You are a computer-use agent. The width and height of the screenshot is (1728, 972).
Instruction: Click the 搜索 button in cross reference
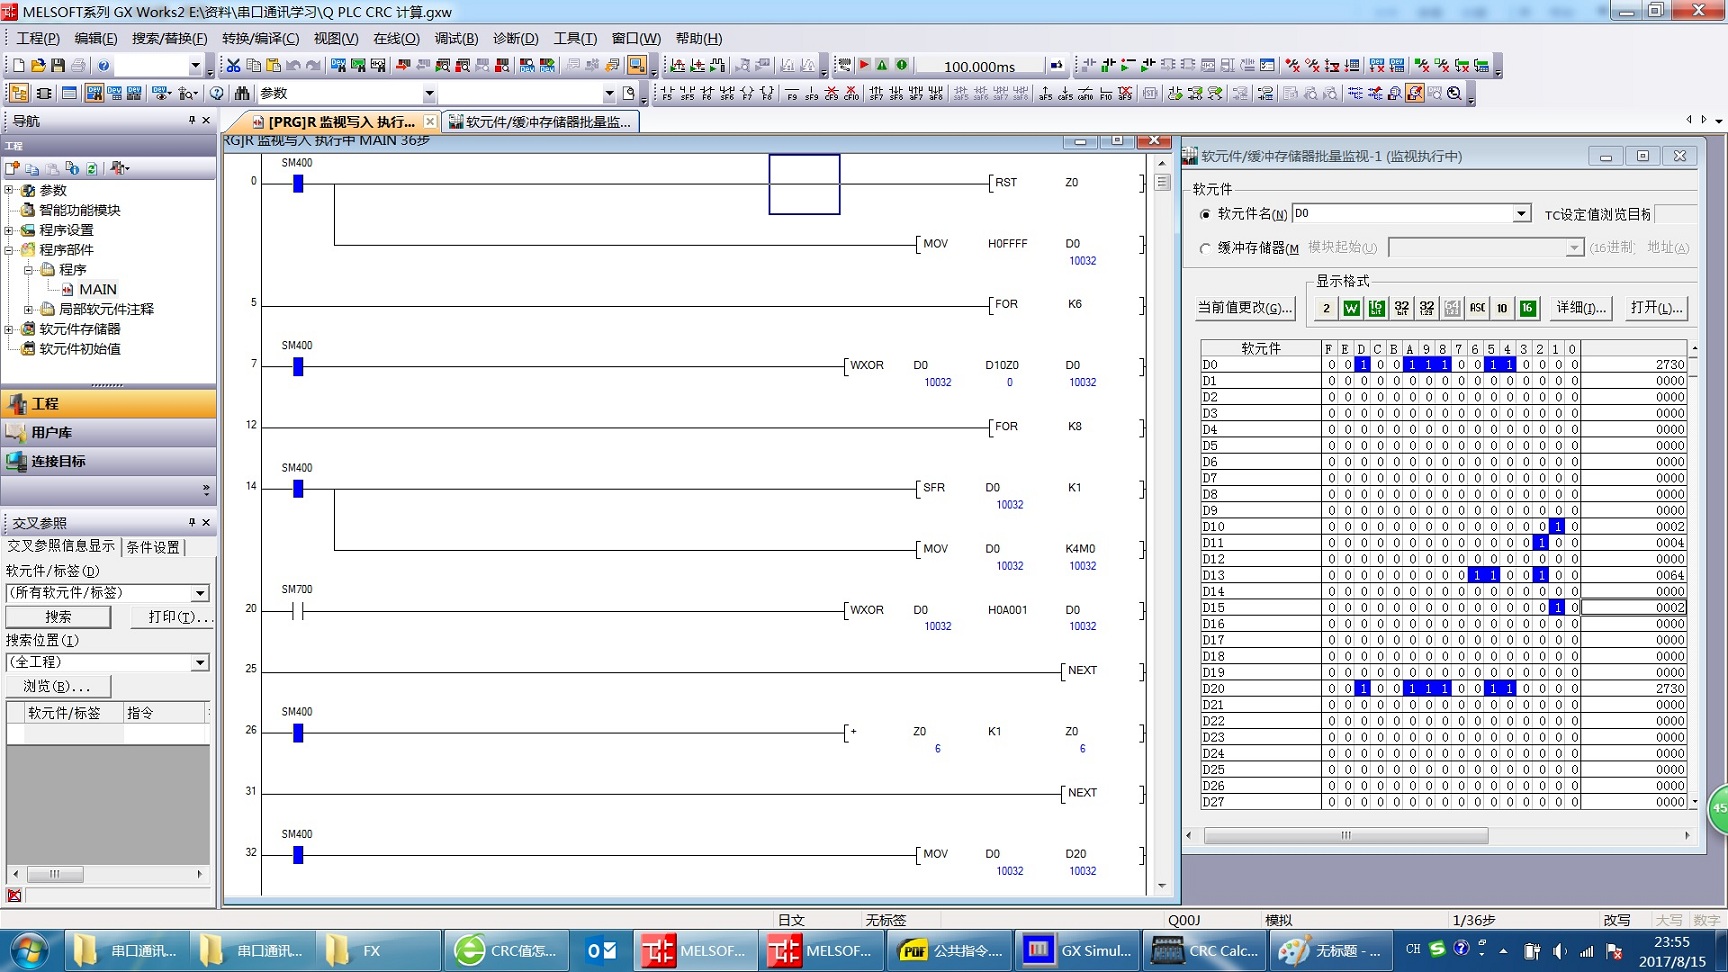pos(58,617)
